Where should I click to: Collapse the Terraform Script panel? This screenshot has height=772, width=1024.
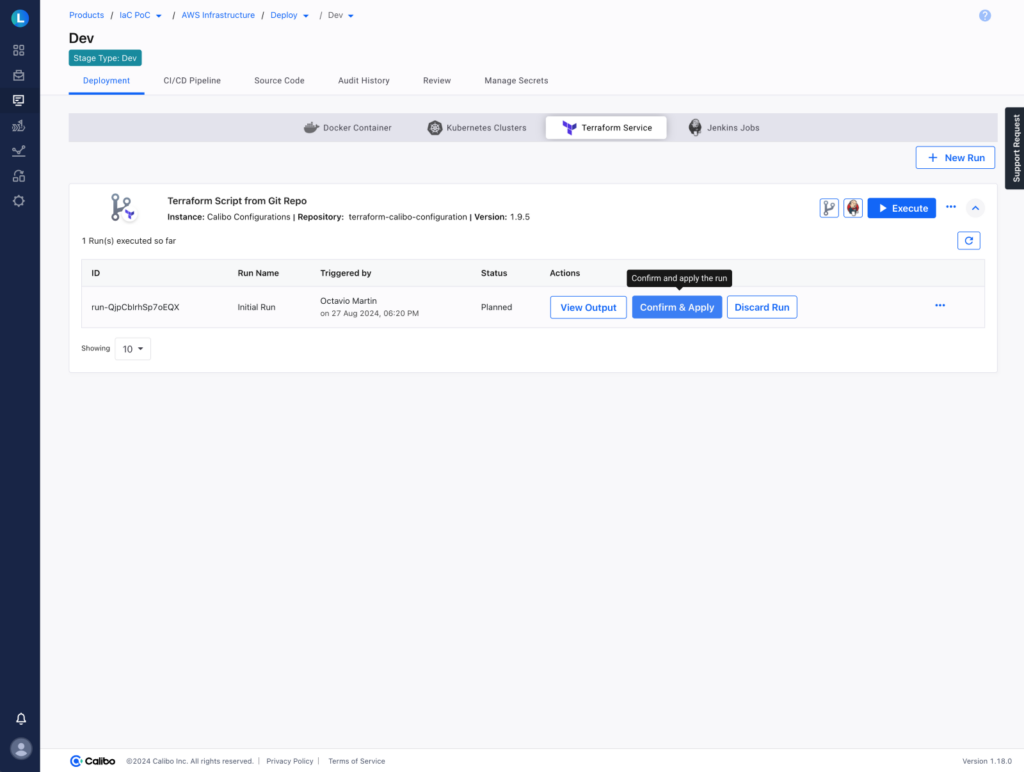(x=976, y=208)
